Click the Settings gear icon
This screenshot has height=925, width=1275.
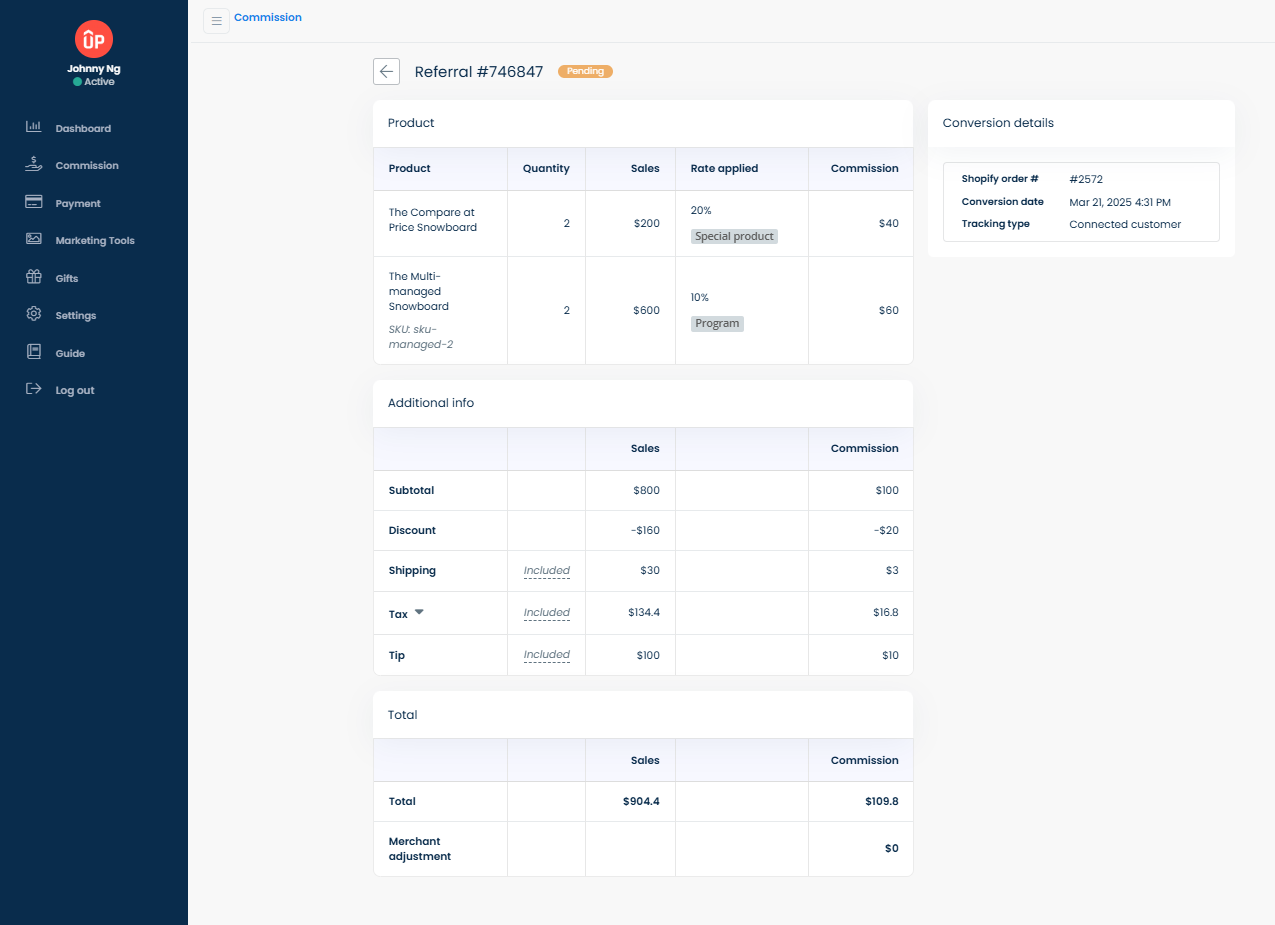[x=33, y=314]
